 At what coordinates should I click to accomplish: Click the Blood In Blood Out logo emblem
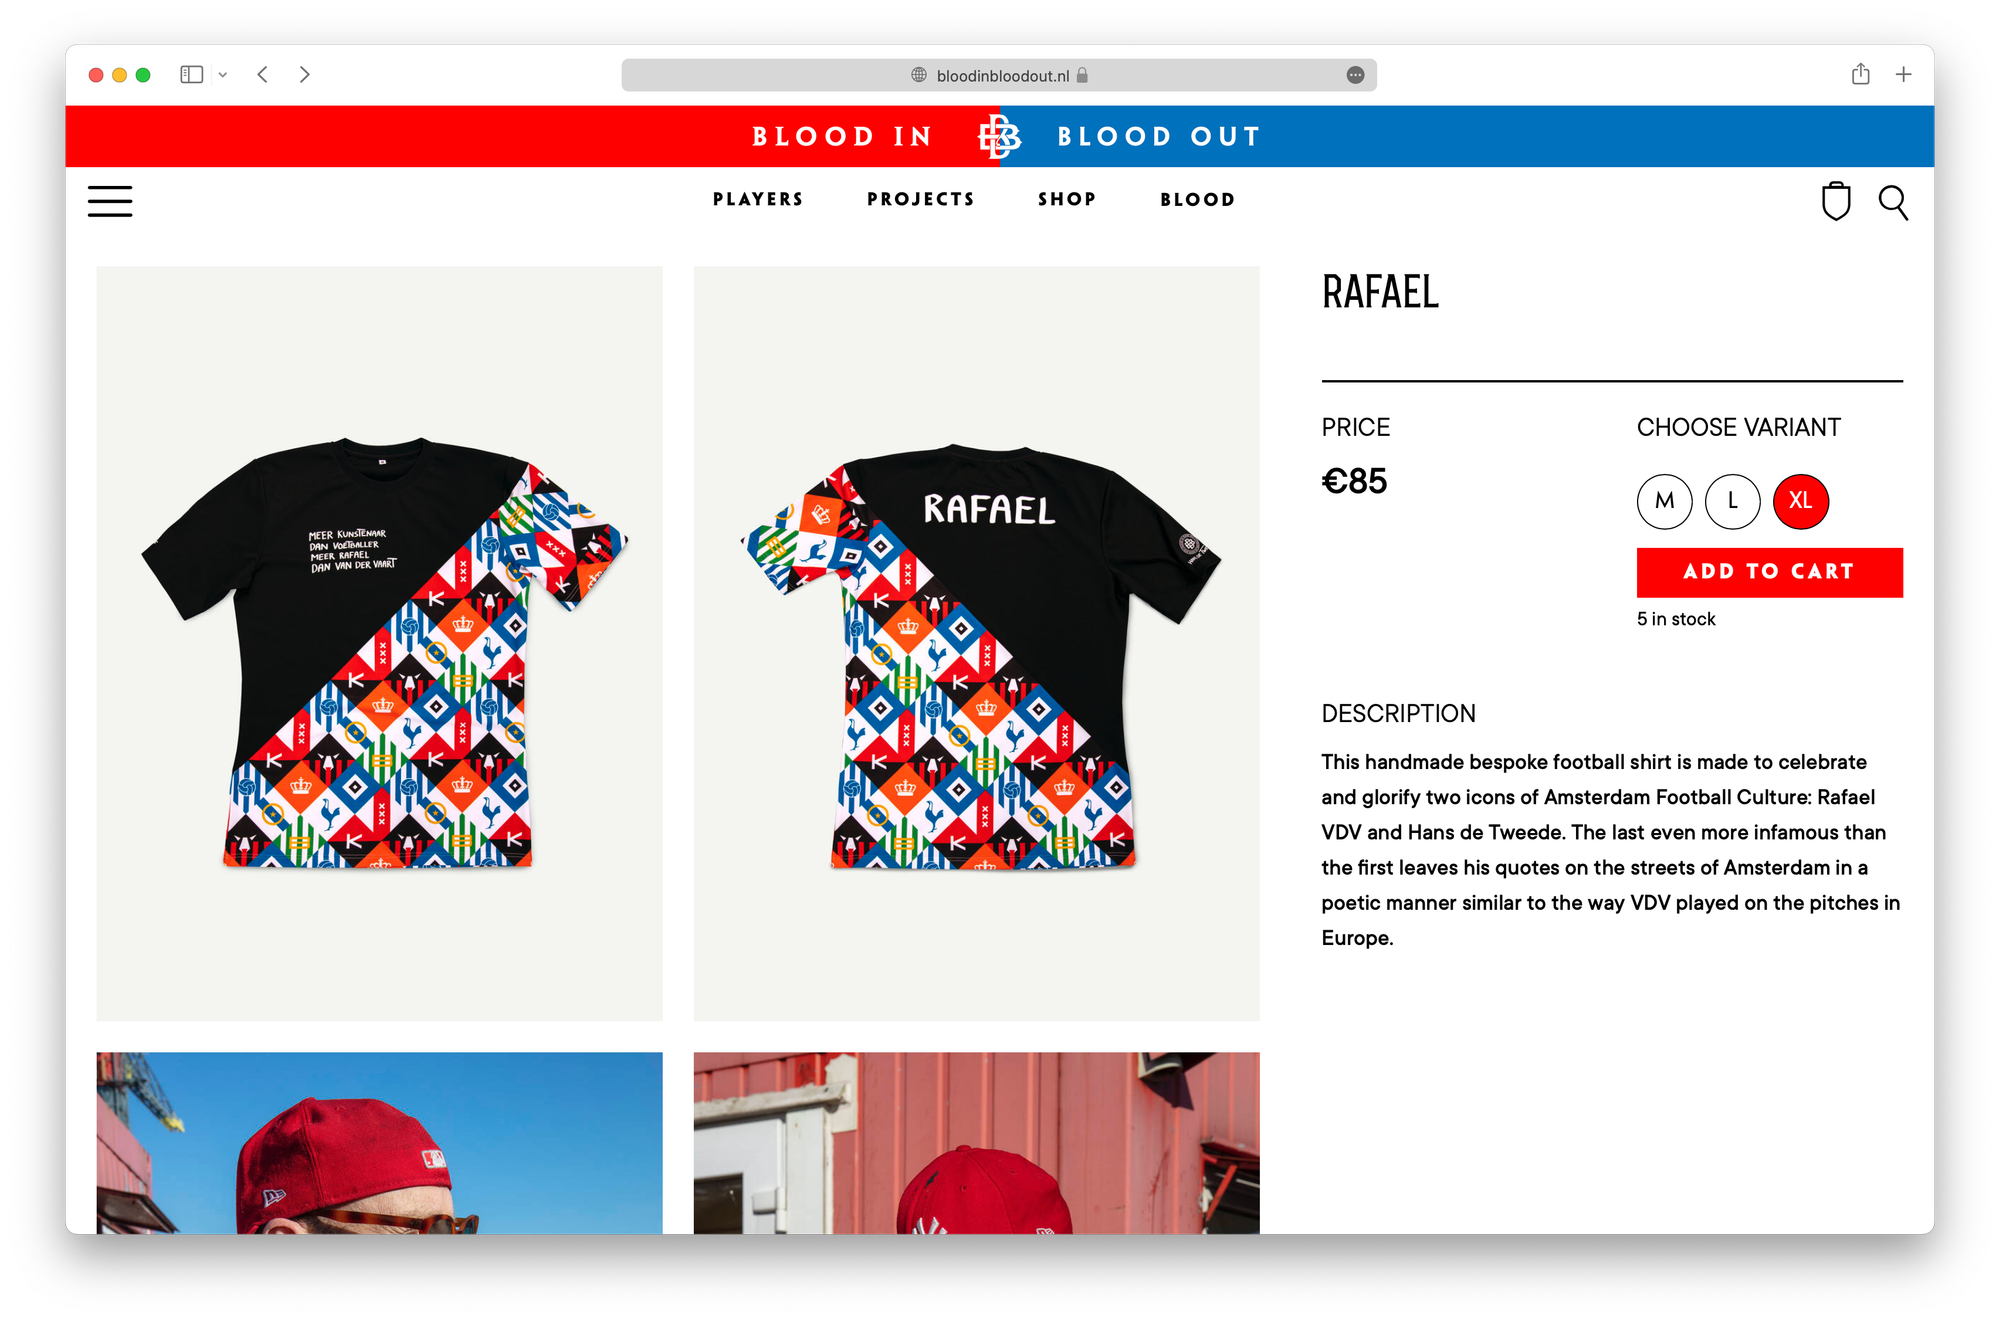point(999,136)
